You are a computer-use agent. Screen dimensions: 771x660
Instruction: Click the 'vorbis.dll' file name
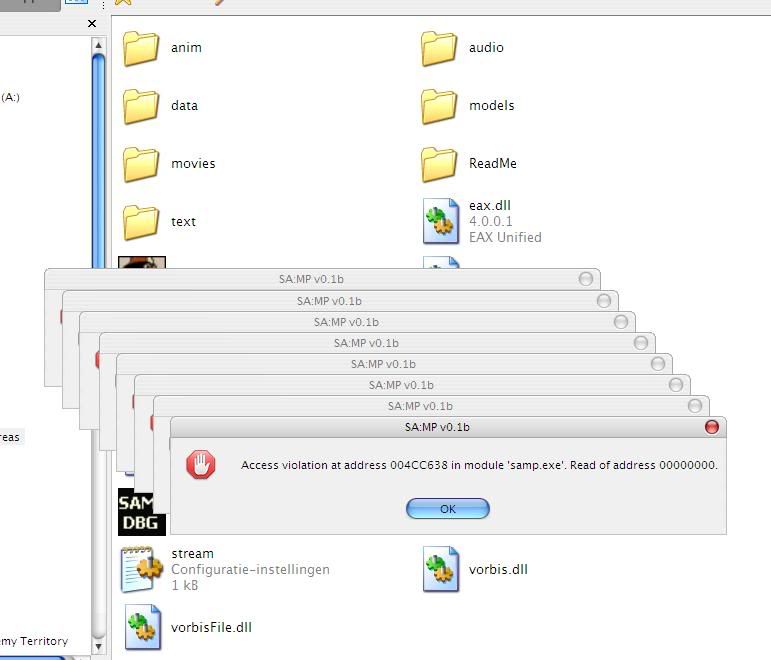pyautogui.click(x=498, y=570)
